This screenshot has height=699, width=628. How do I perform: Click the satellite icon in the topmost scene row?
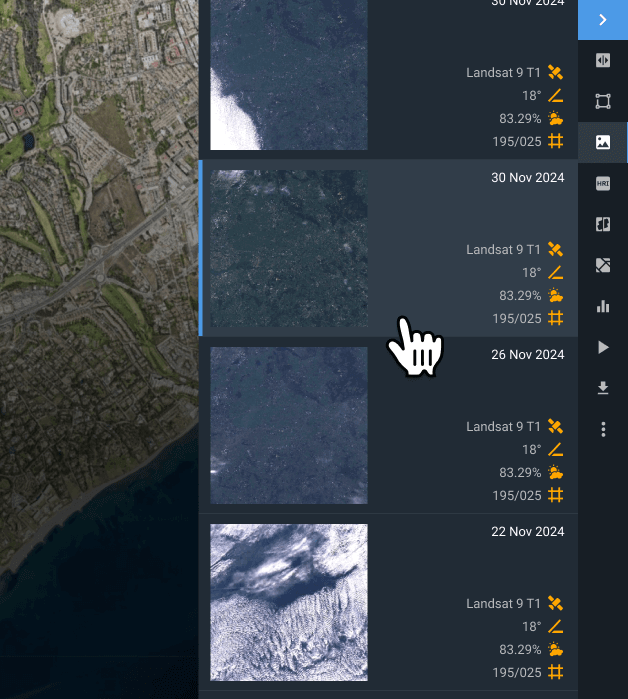tap(555, 73)
